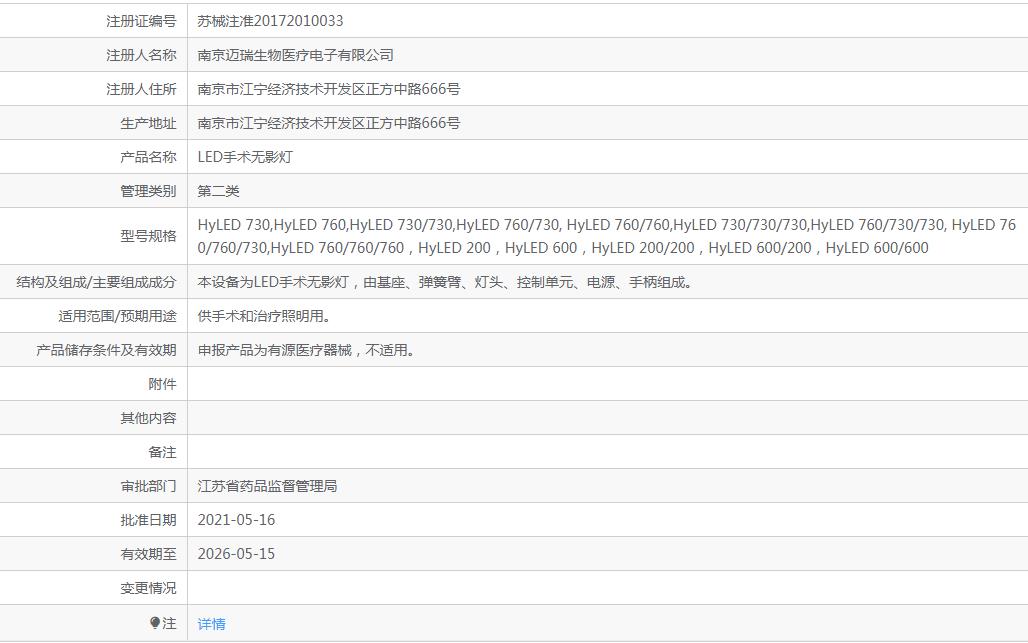This screenshot has width=1028, height=643.
Task: Select the 生产地址 production address text
Action: tap(330, 122)
